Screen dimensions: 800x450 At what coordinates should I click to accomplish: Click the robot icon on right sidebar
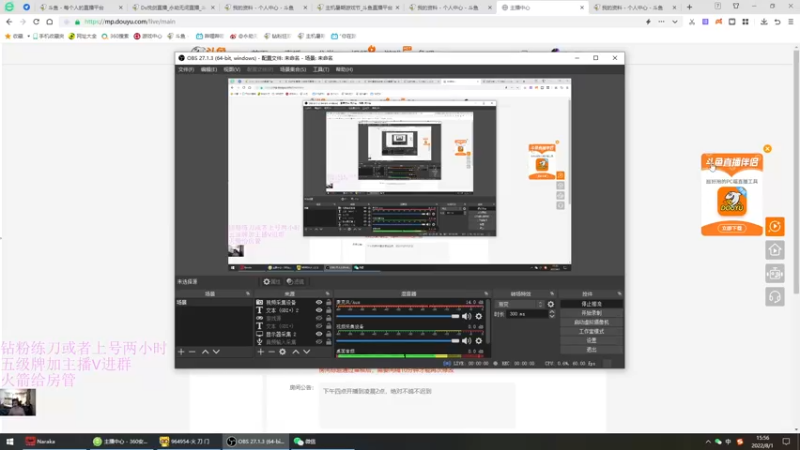point(774,274)
